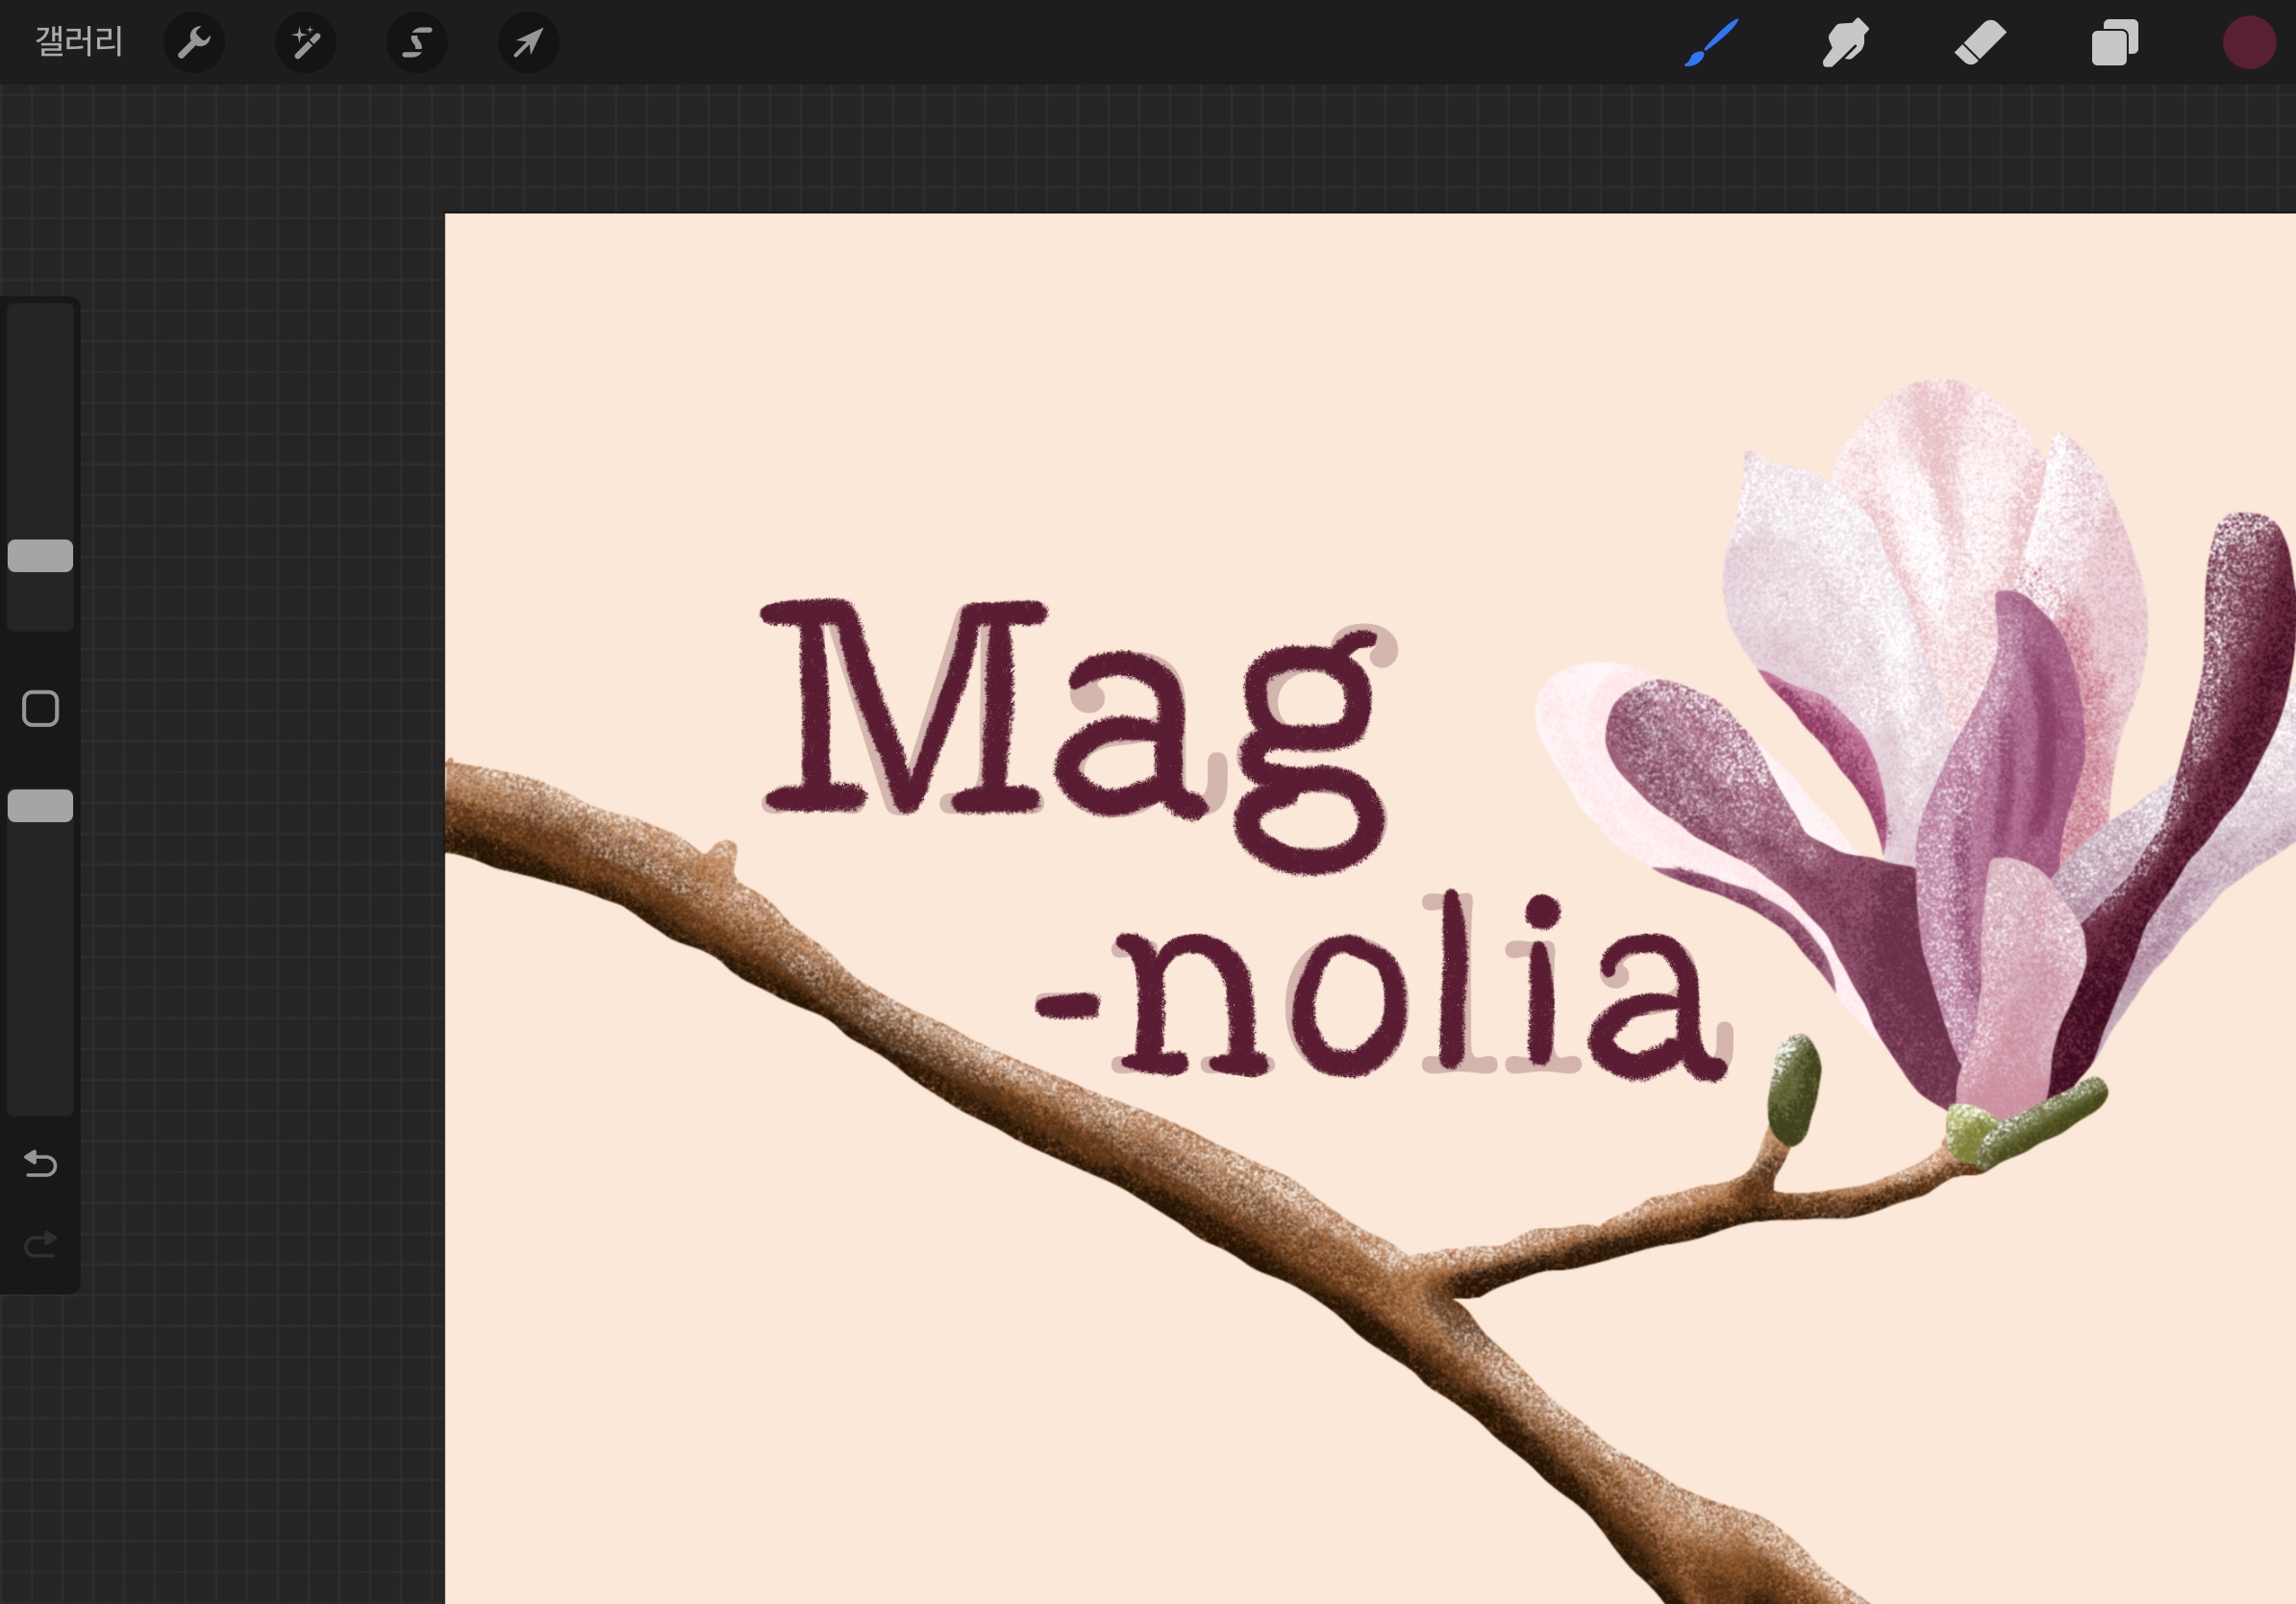2296x1604 pixels.
Task: Activate the Transform arrow tool
Action: point(528,43)
